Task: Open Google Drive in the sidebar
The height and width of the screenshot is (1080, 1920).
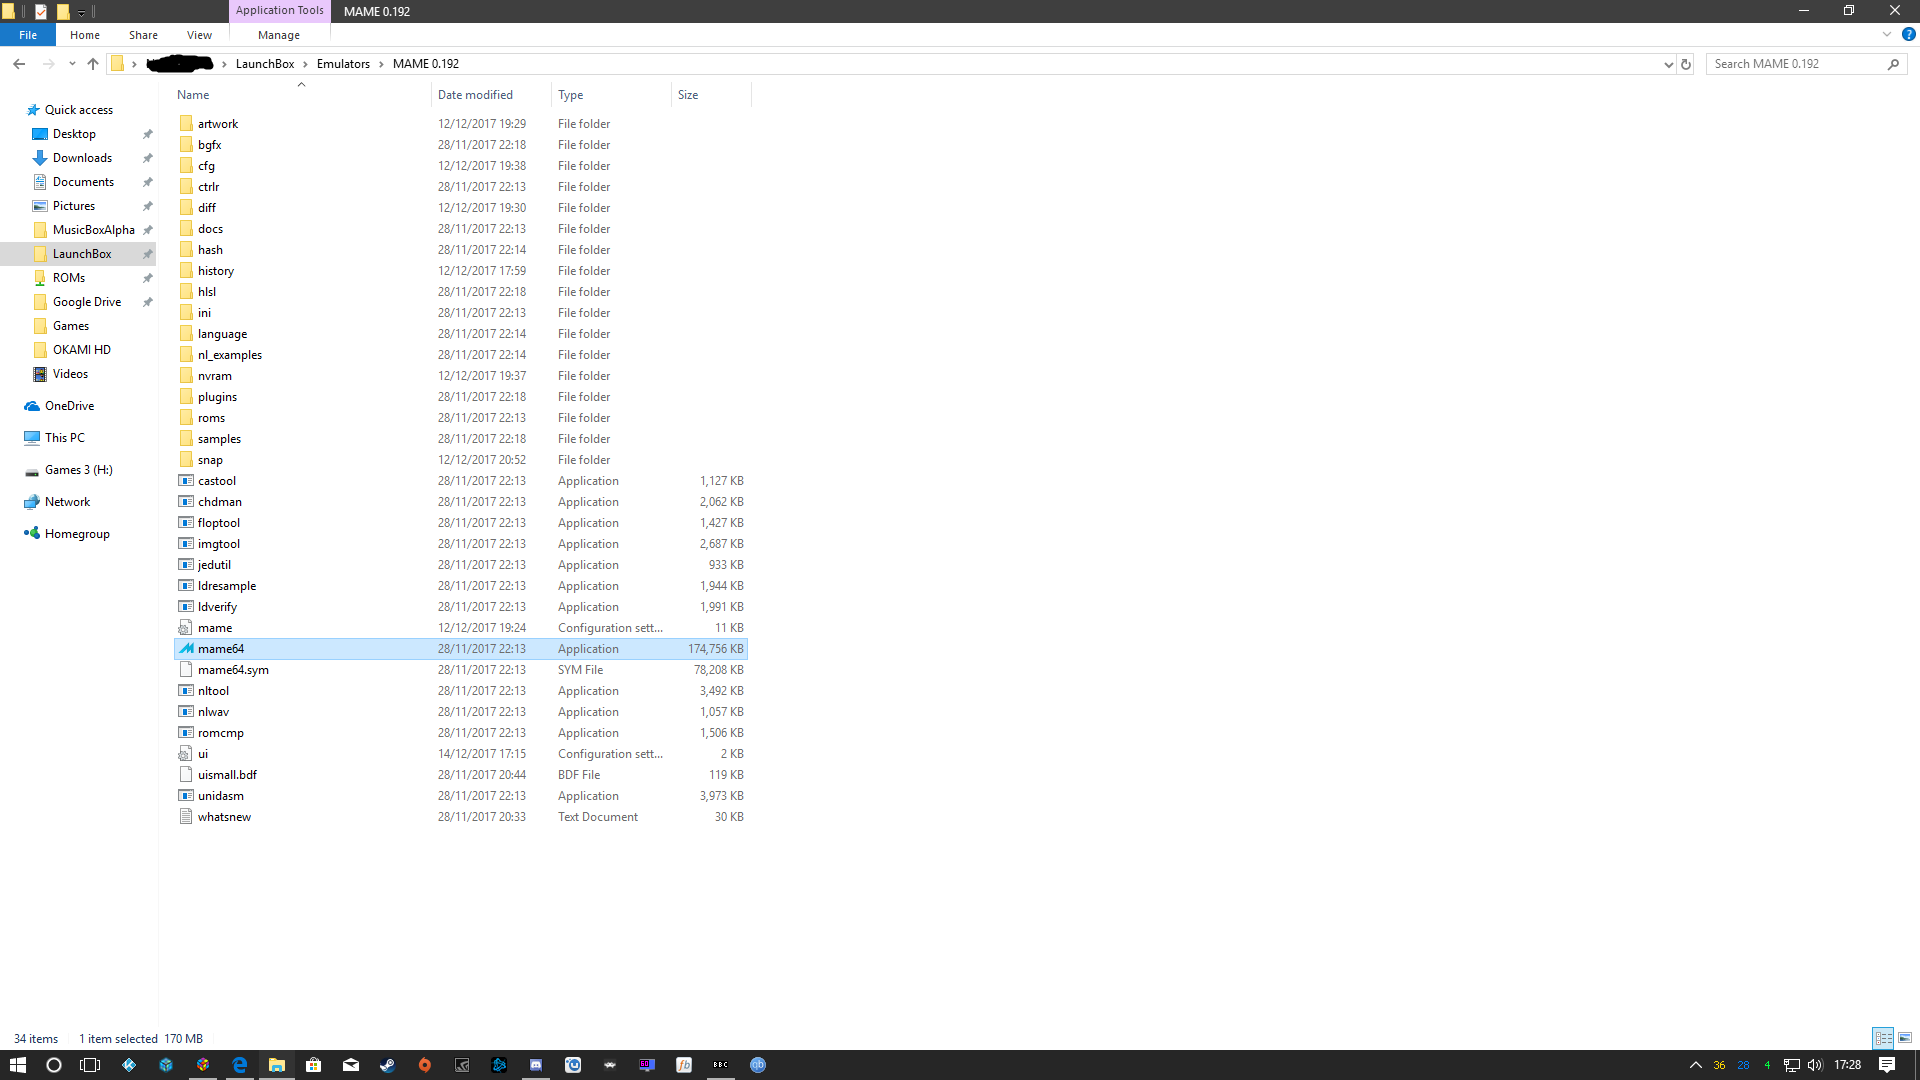Action: (87, 302)
